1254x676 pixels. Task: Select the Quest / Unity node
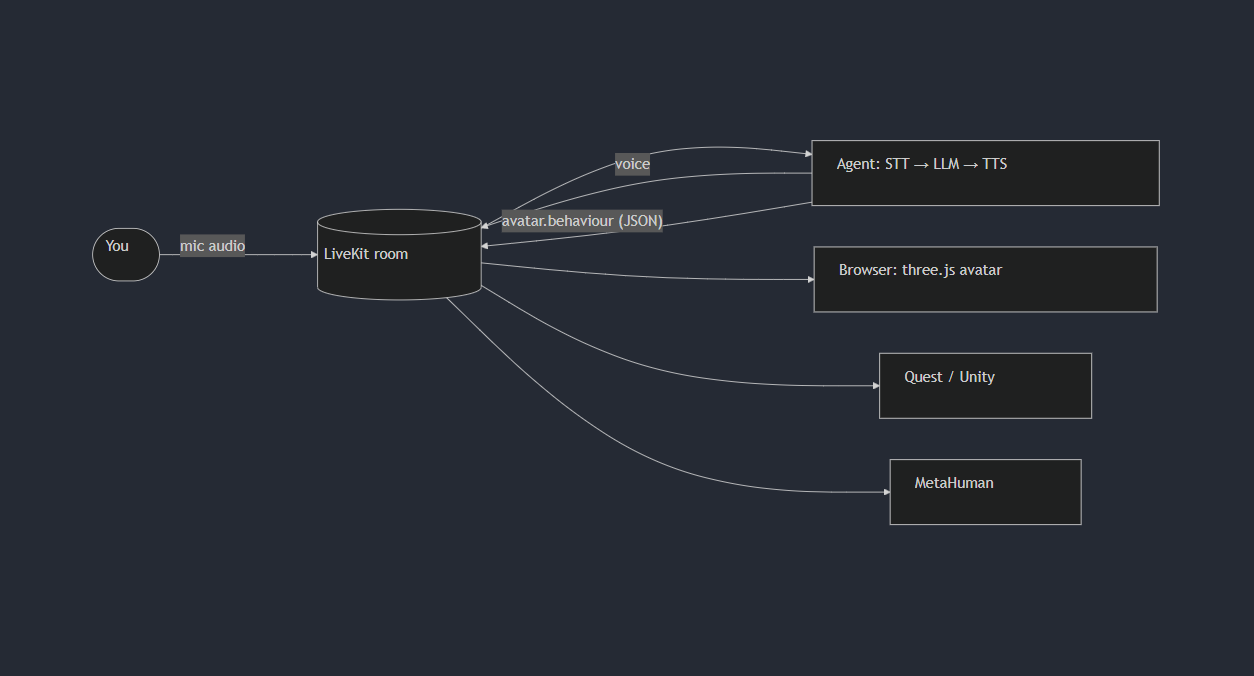(x=985, y=385)
